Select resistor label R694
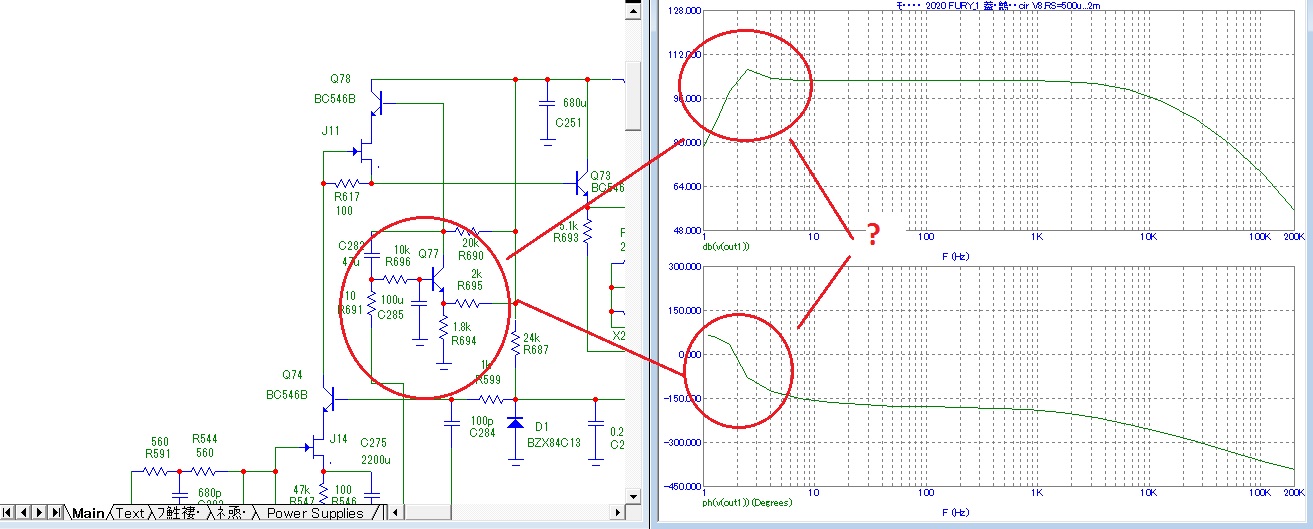 (x=463, y=341)
